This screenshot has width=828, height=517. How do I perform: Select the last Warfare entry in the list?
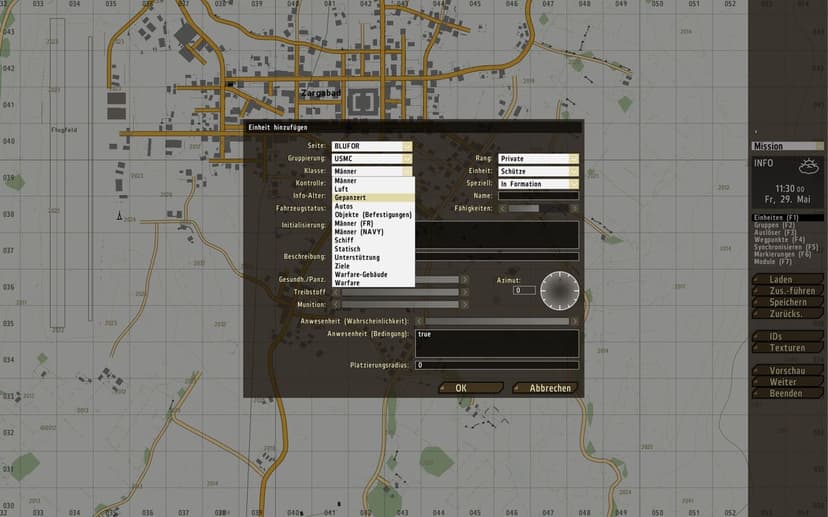click(x=373, y=283)
